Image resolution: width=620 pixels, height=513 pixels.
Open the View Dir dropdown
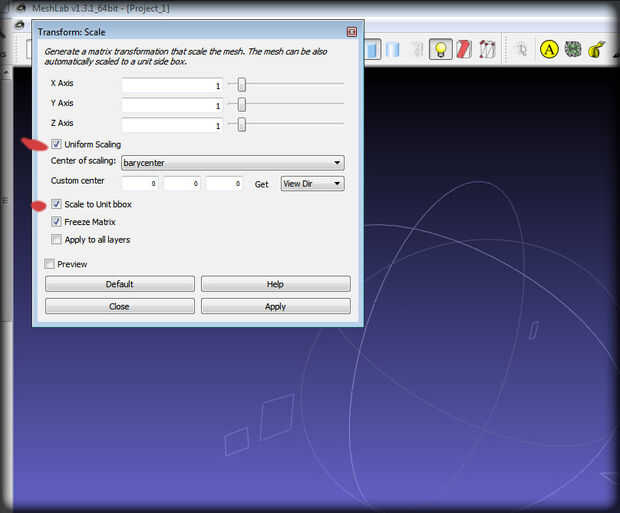click(x=312, y=184)
